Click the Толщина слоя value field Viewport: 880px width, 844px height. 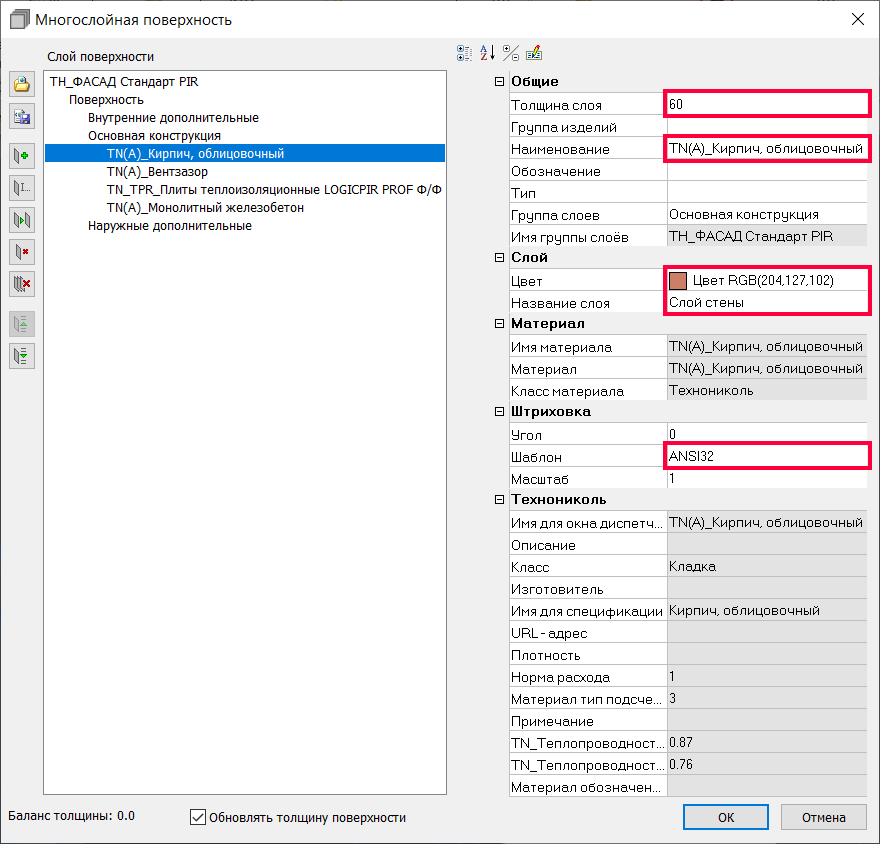[767, 104]
